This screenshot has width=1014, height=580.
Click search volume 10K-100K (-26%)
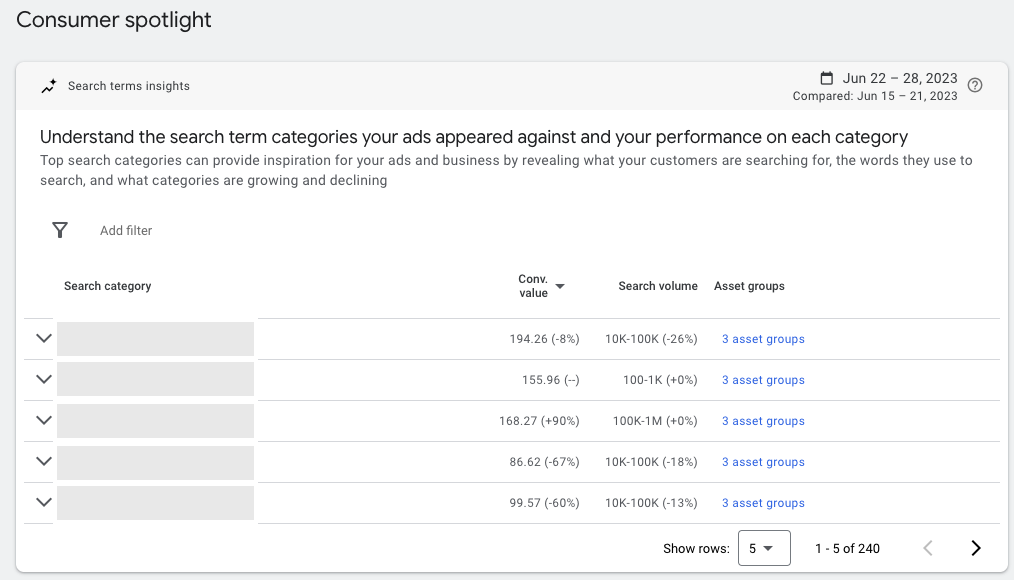[x=651, y=339]
